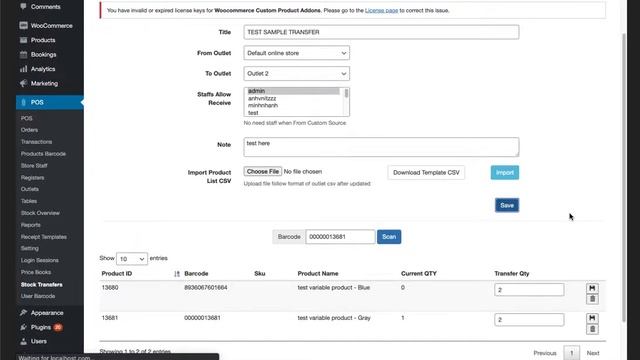Open the Transactions submenu item
The height and width of the screenshot is (360, 640).
(x=36, y=142)
